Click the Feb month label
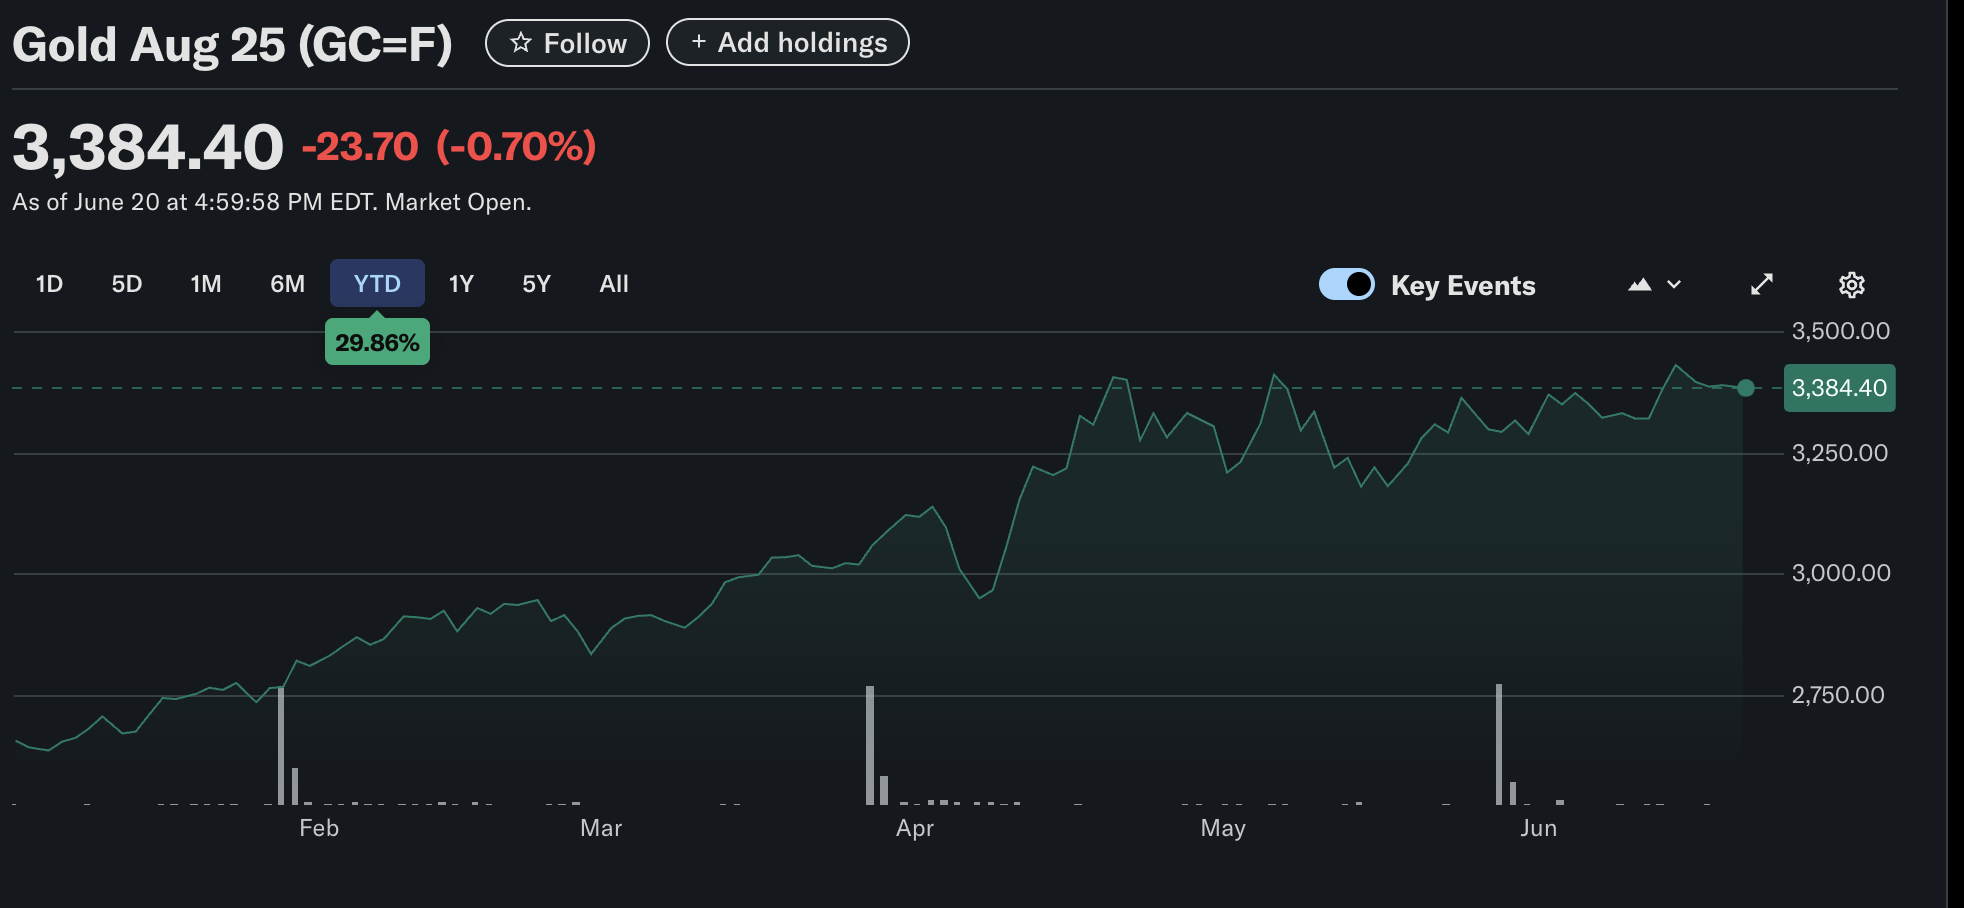This screenshot has width=1964, height=908. coord(319,828)
